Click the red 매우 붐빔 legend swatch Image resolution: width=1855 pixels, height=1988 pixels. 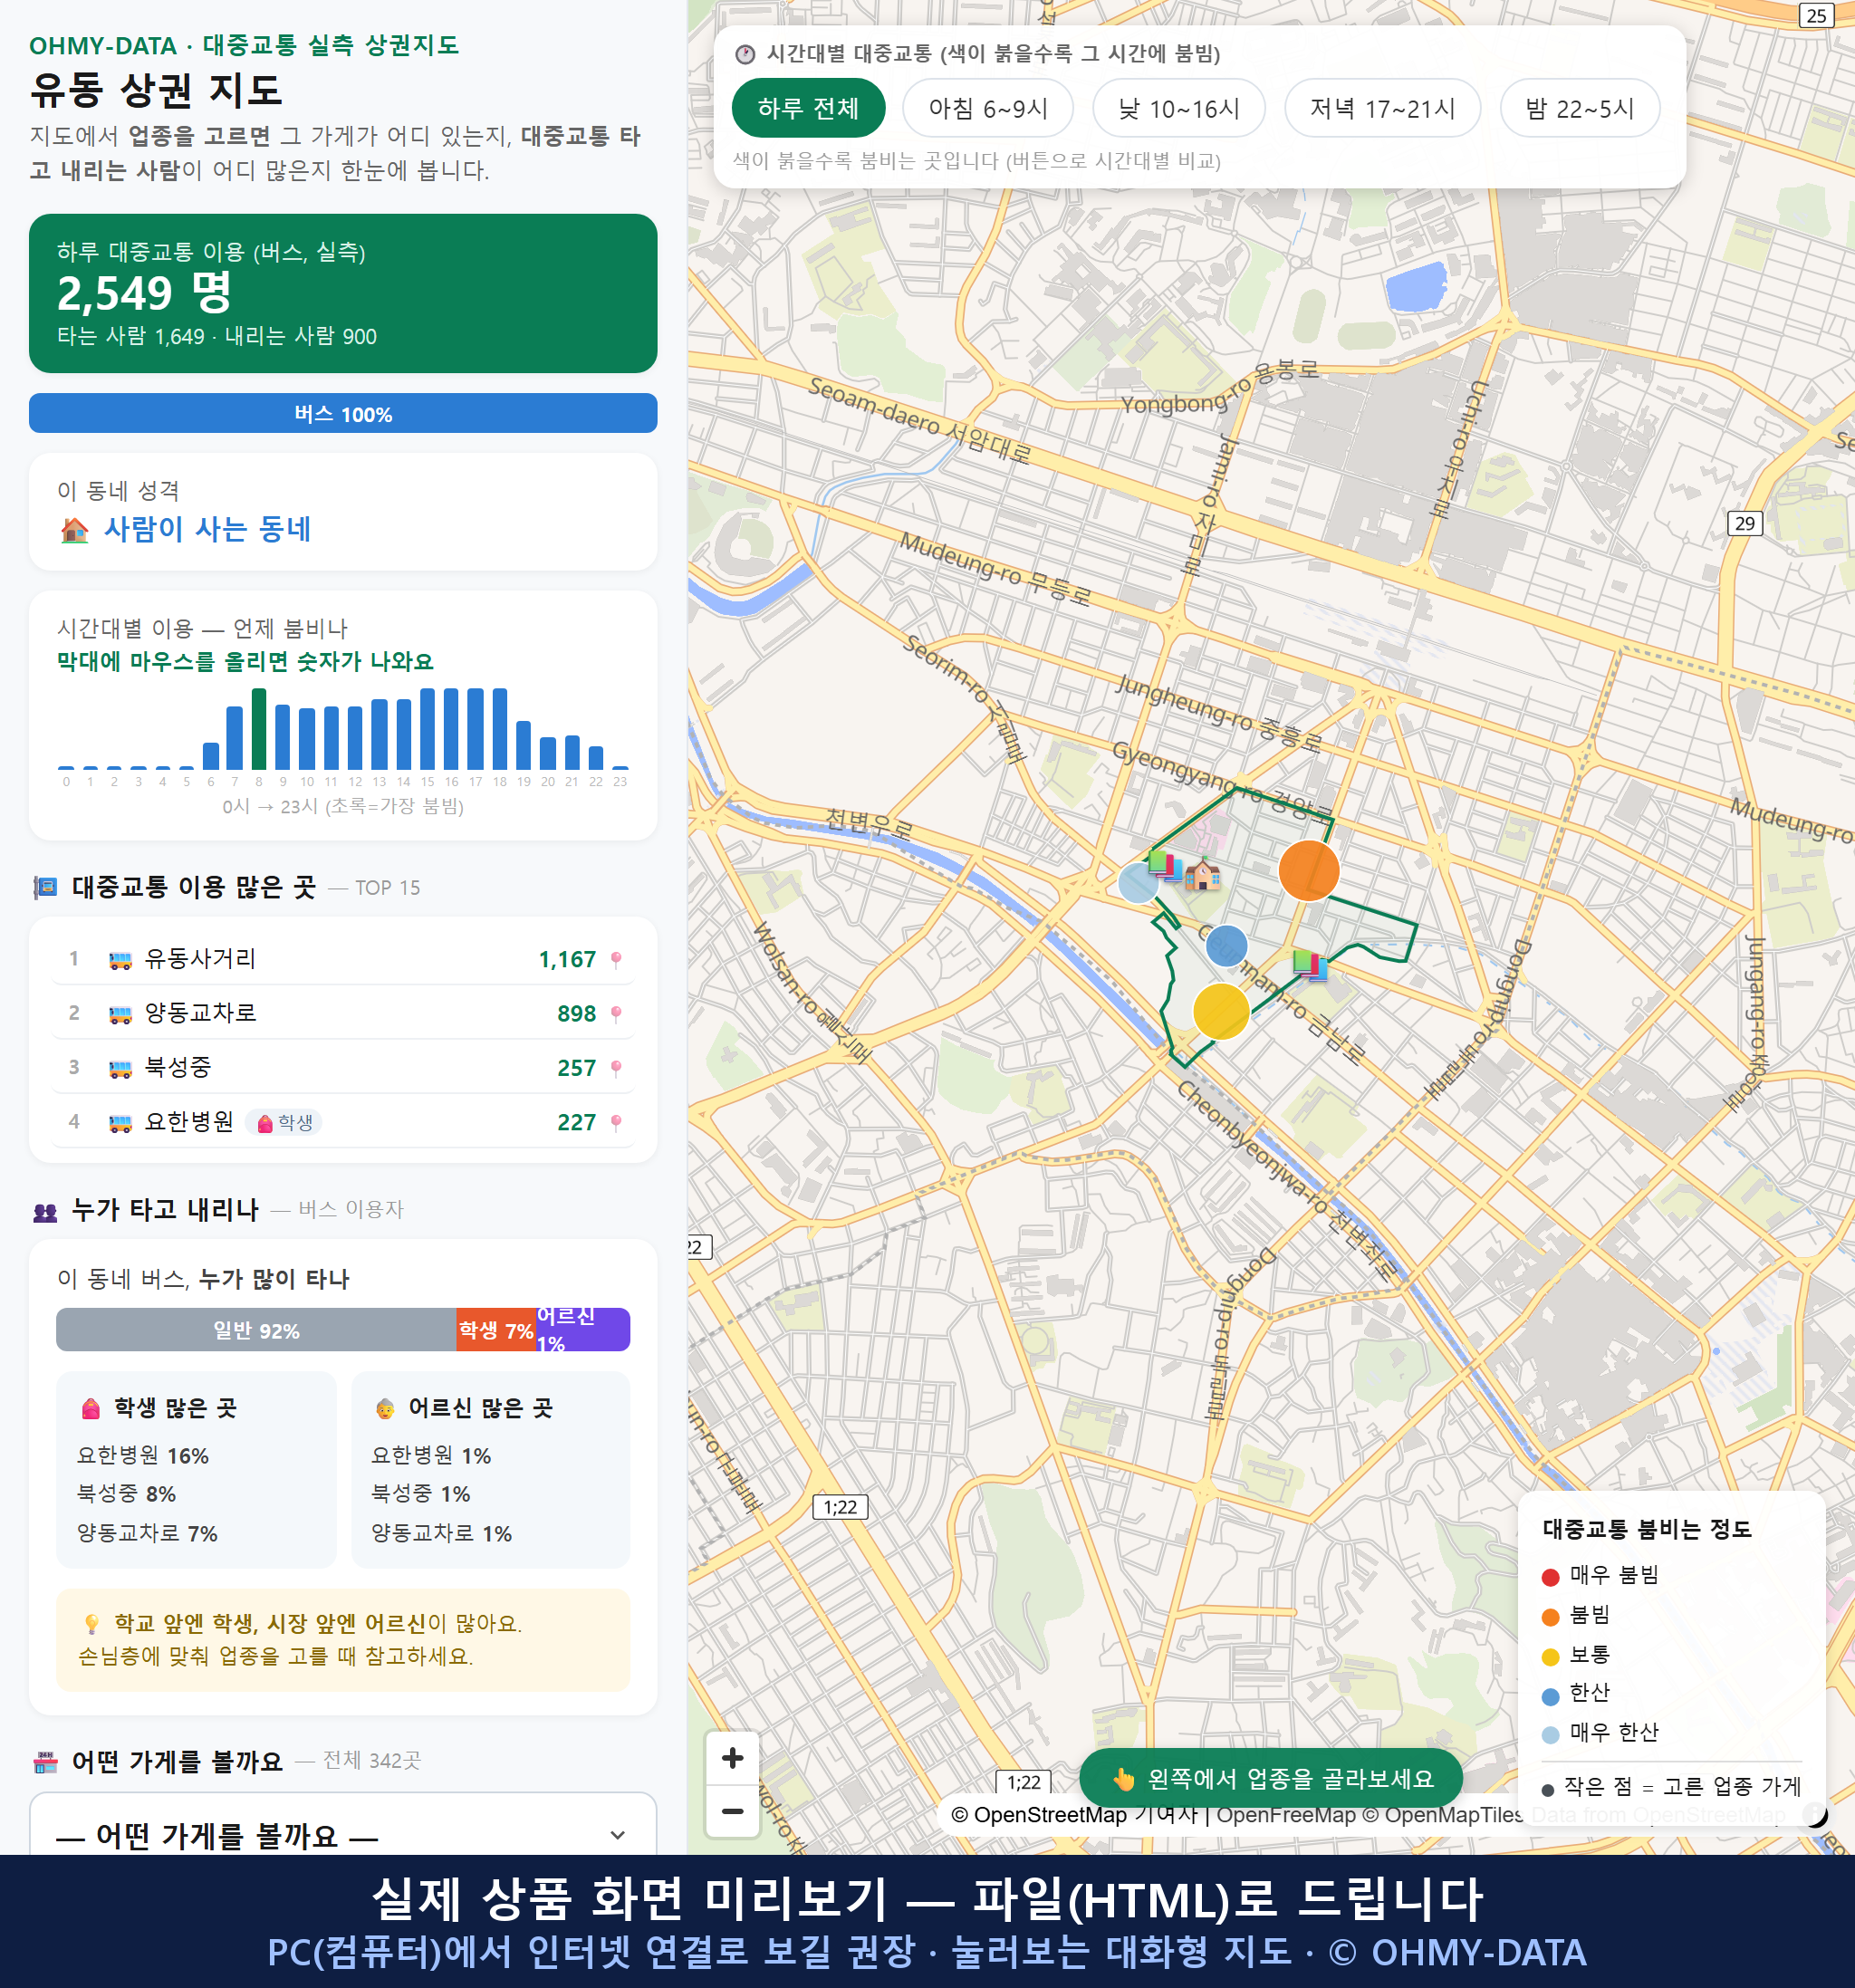1550,1577
